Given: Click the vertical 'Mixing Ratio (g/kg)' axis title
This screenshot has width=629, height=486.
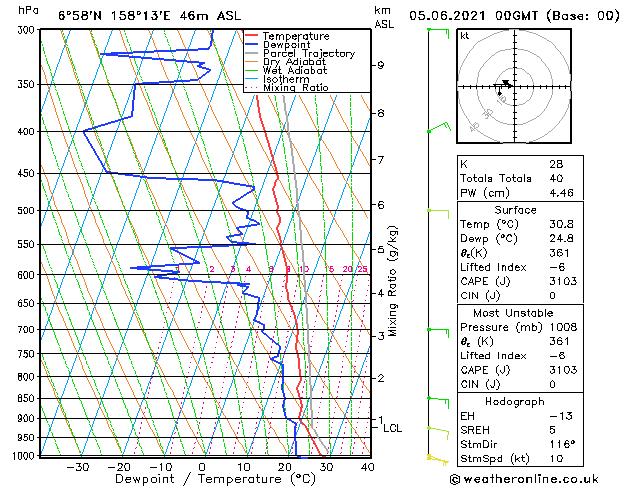Looking at the screenshot, I should click(x=392, y=281).
